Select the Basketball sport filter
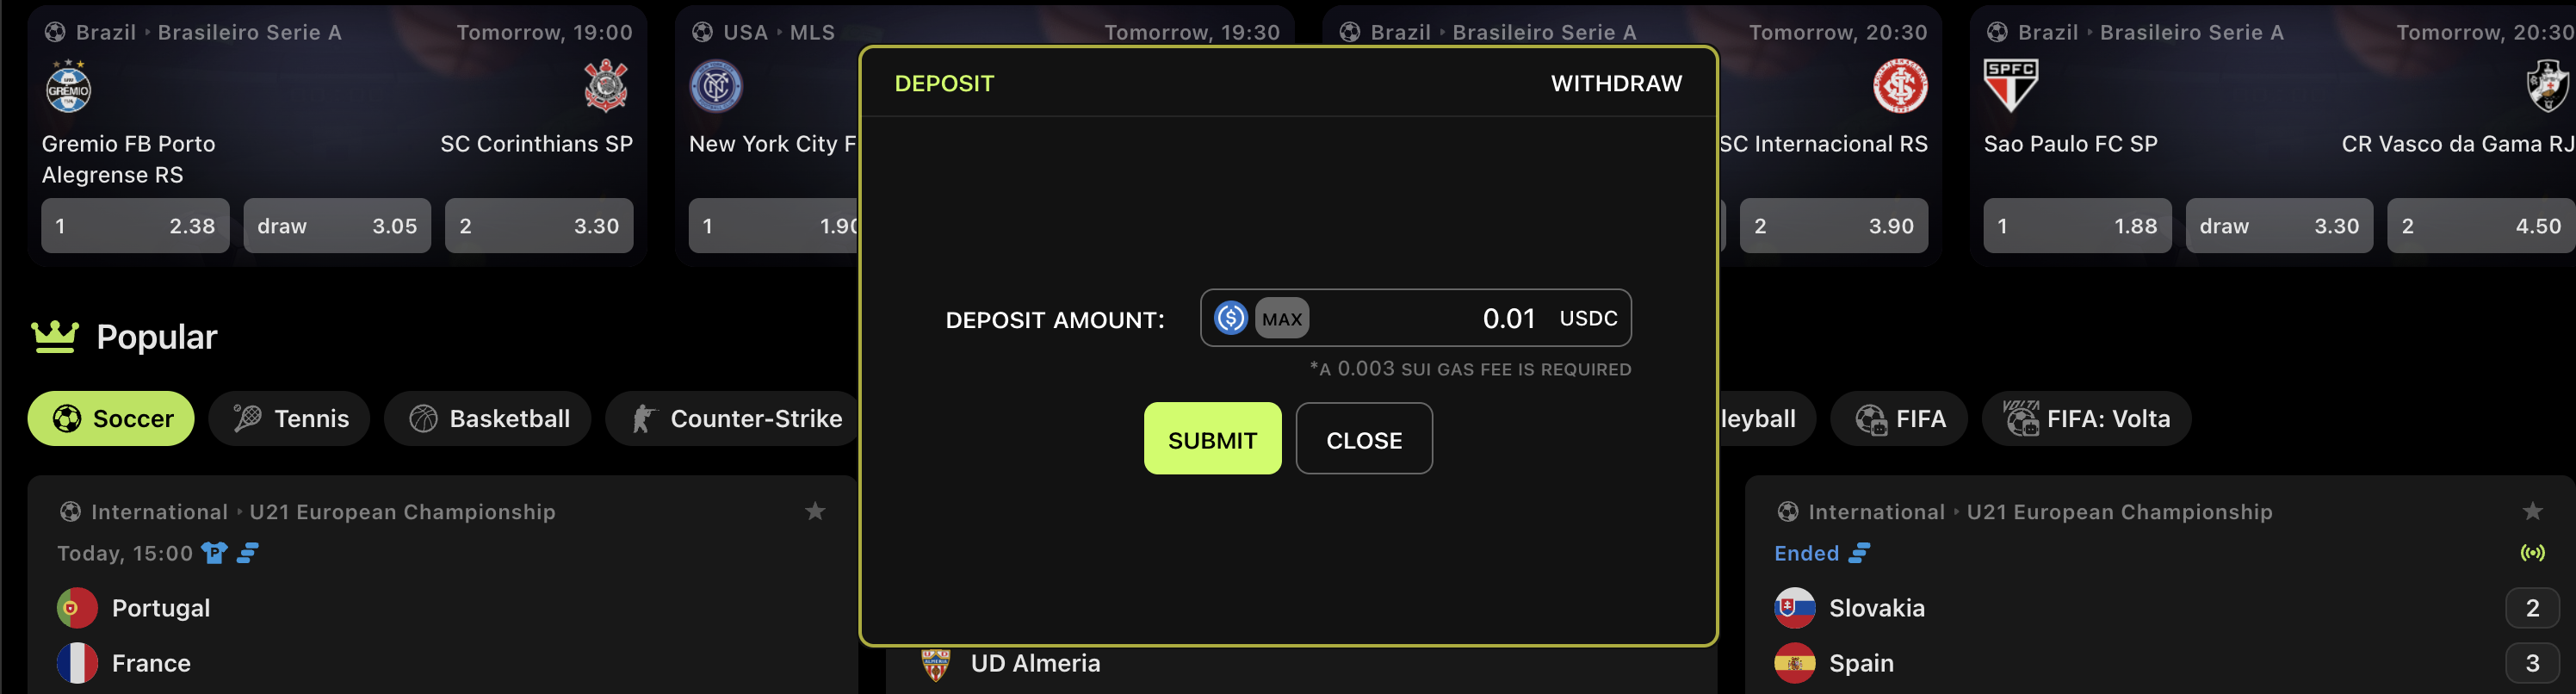Viewport: 2576px width, 694px height. [488, 418]
